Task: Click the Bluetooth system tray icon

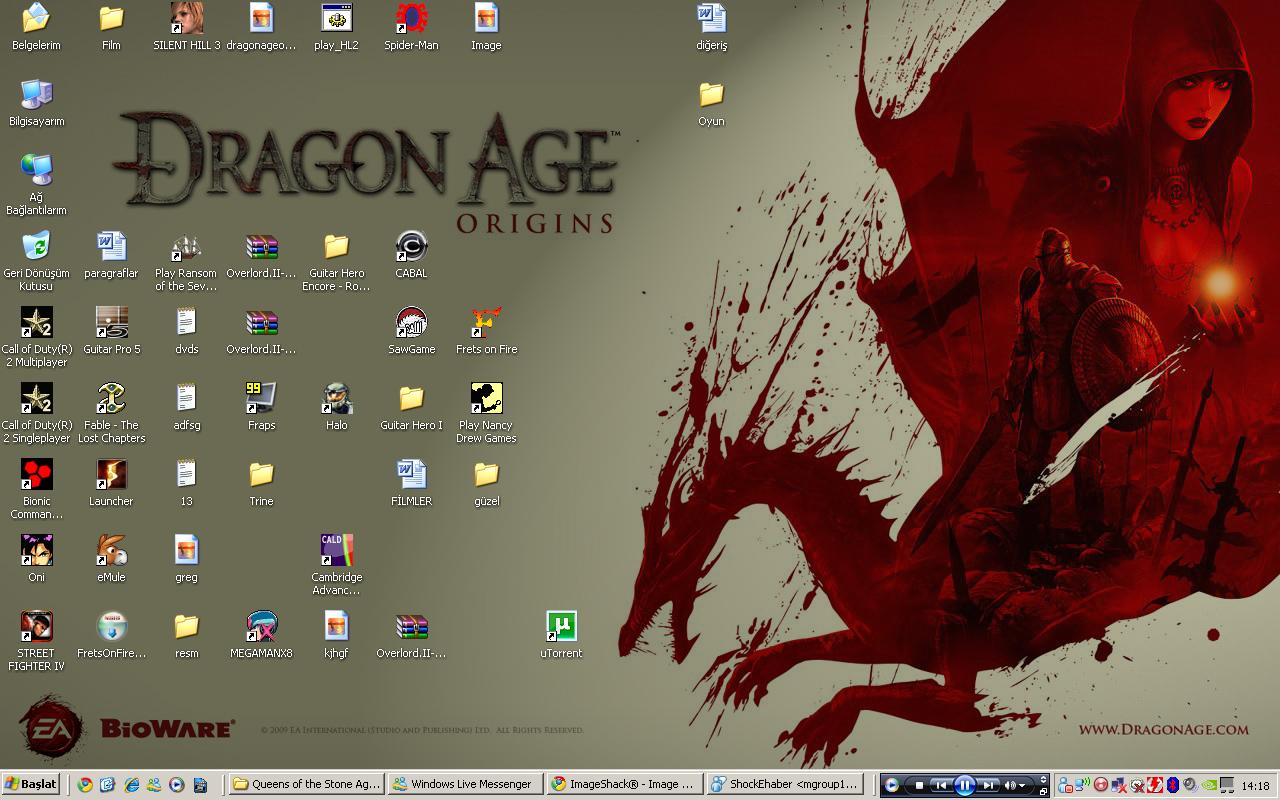Action: pyautogui.click(x=1173, y=785)
